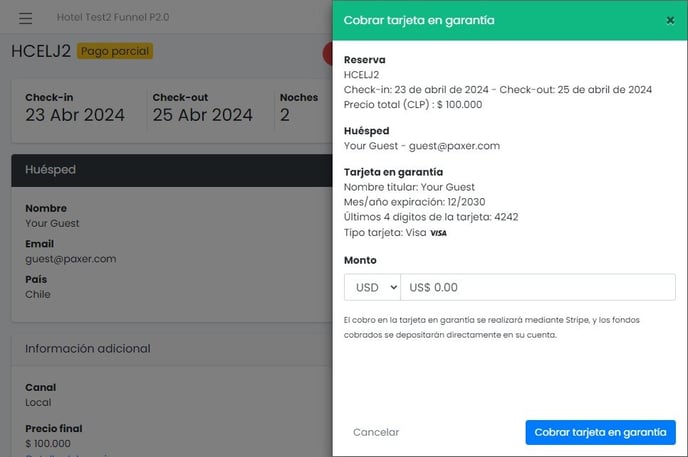This screenshot has height=457, width=688.
Task: Click the dark Huésped section header
Action: tap(172, 170)
